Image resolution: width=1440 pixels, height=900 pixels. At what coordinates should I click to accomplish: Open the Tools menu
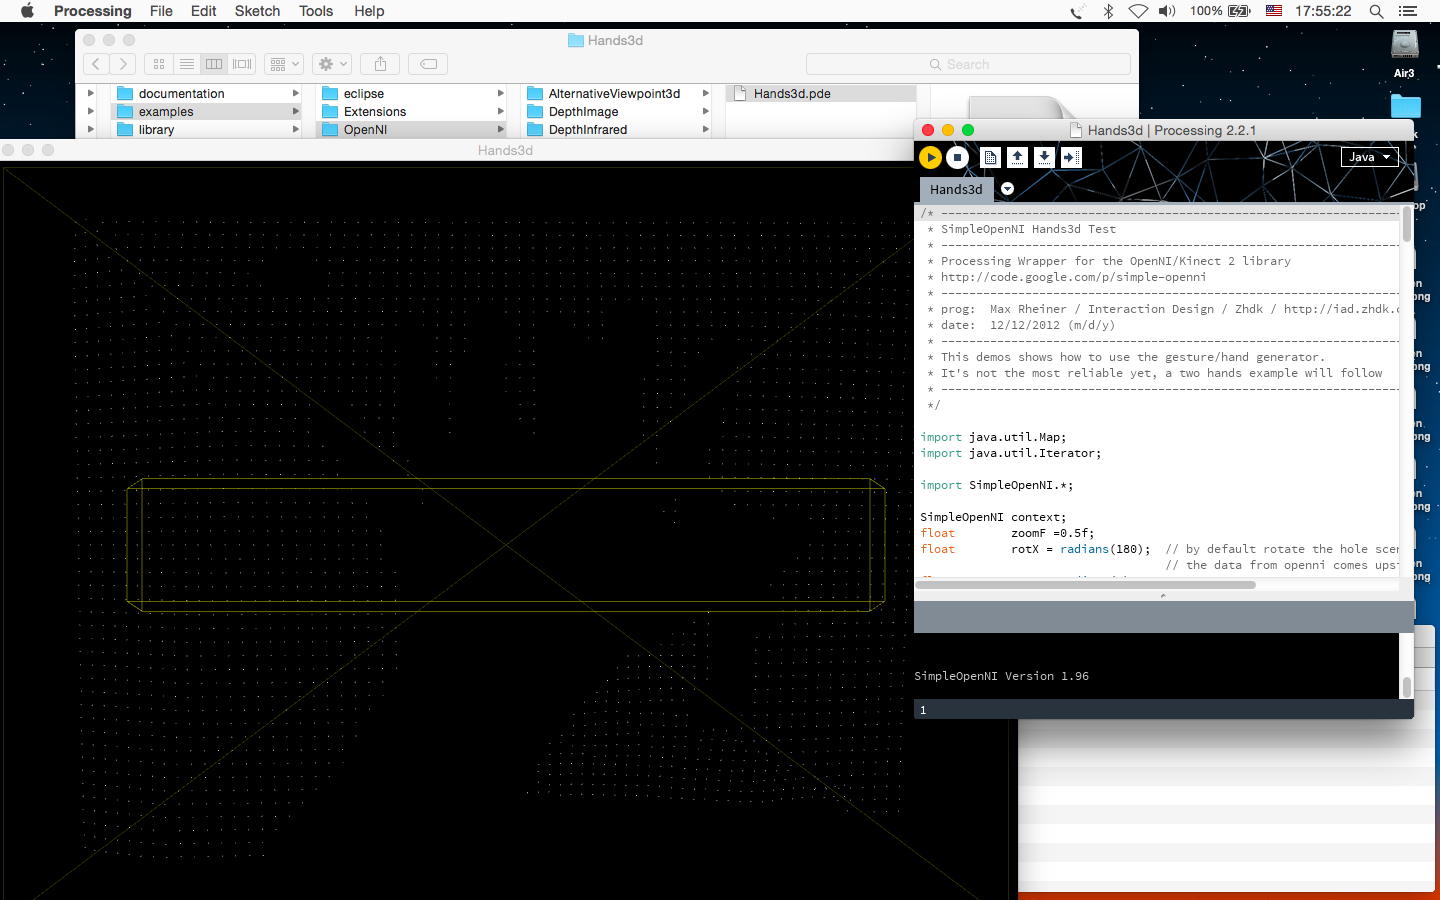point(315,11)
